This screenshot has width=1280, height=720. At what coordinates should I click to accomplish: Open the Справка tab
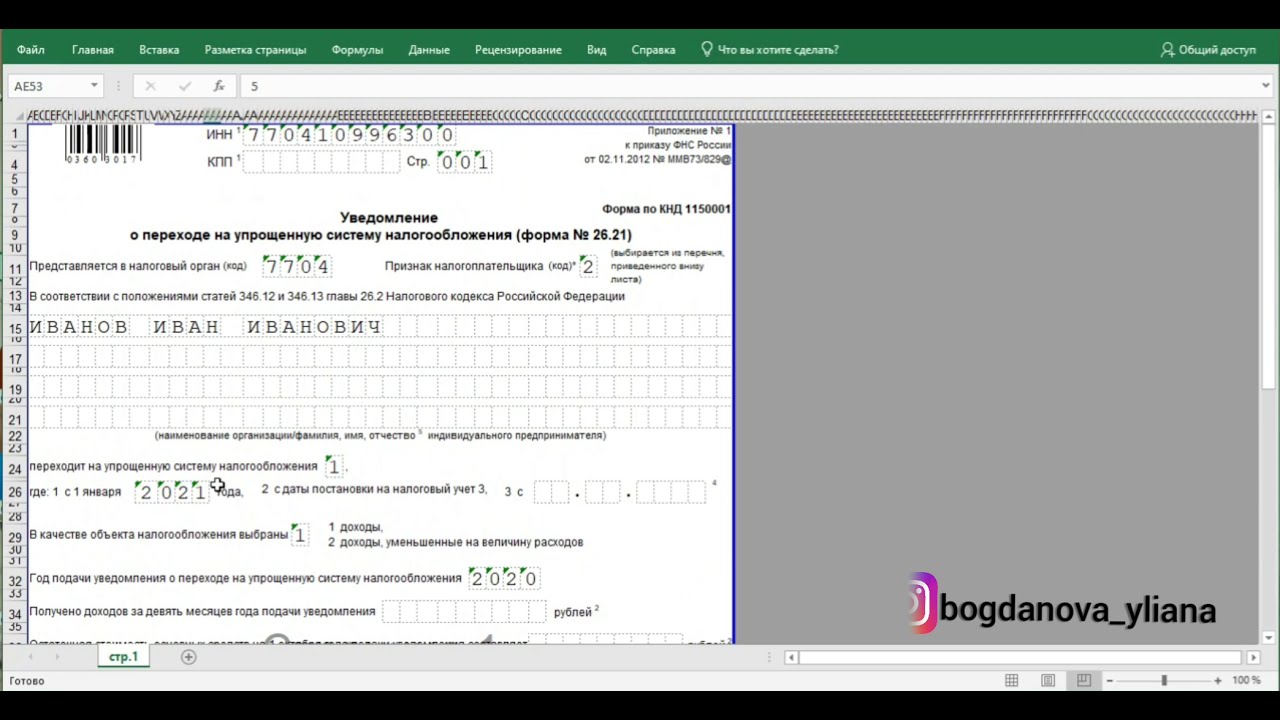[x=653, y=49]
